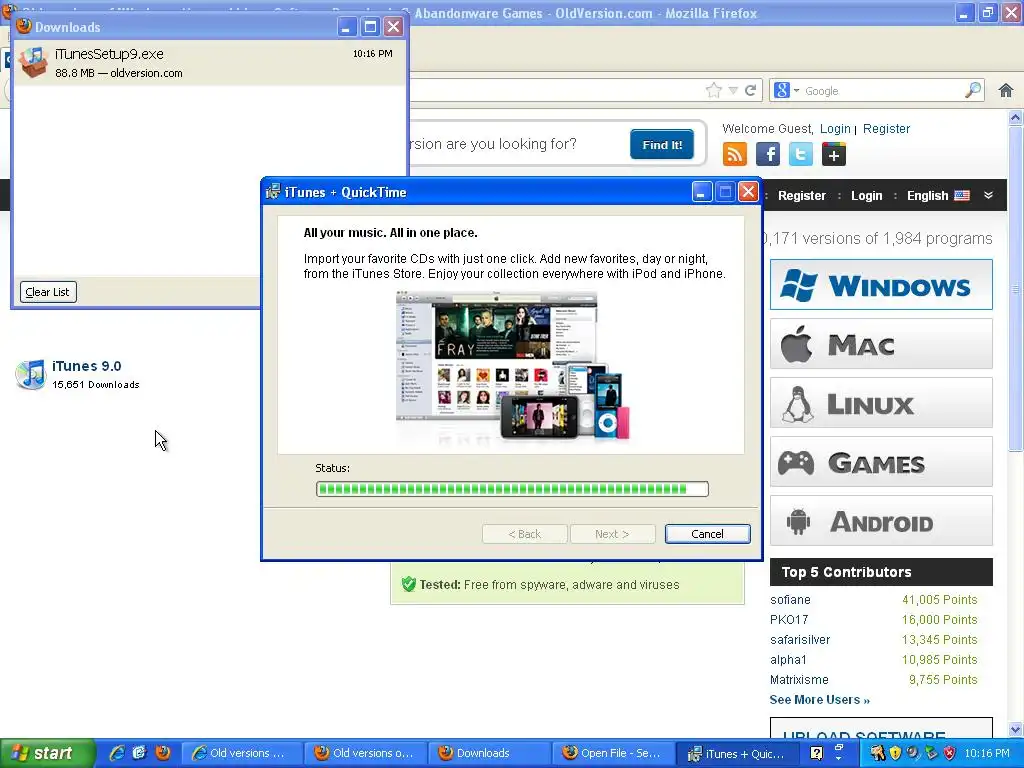Open contributor alpha1's profile
Image resolution: width=1024 pixels, height=768 pixels.
pos(788,660)
